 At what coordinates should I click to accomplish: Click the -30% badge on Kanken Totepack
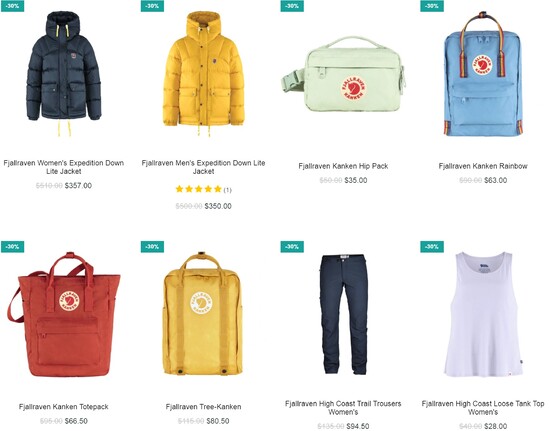pyautogui.click(x=12, y=247)
